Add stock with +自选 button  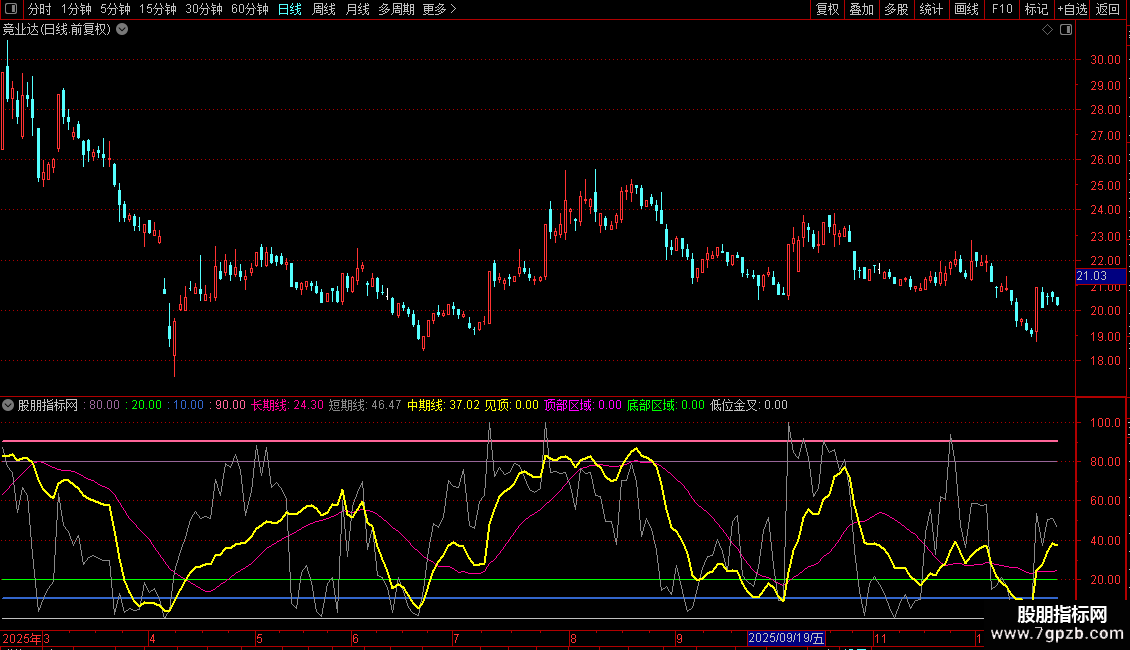pos(1072,9)
